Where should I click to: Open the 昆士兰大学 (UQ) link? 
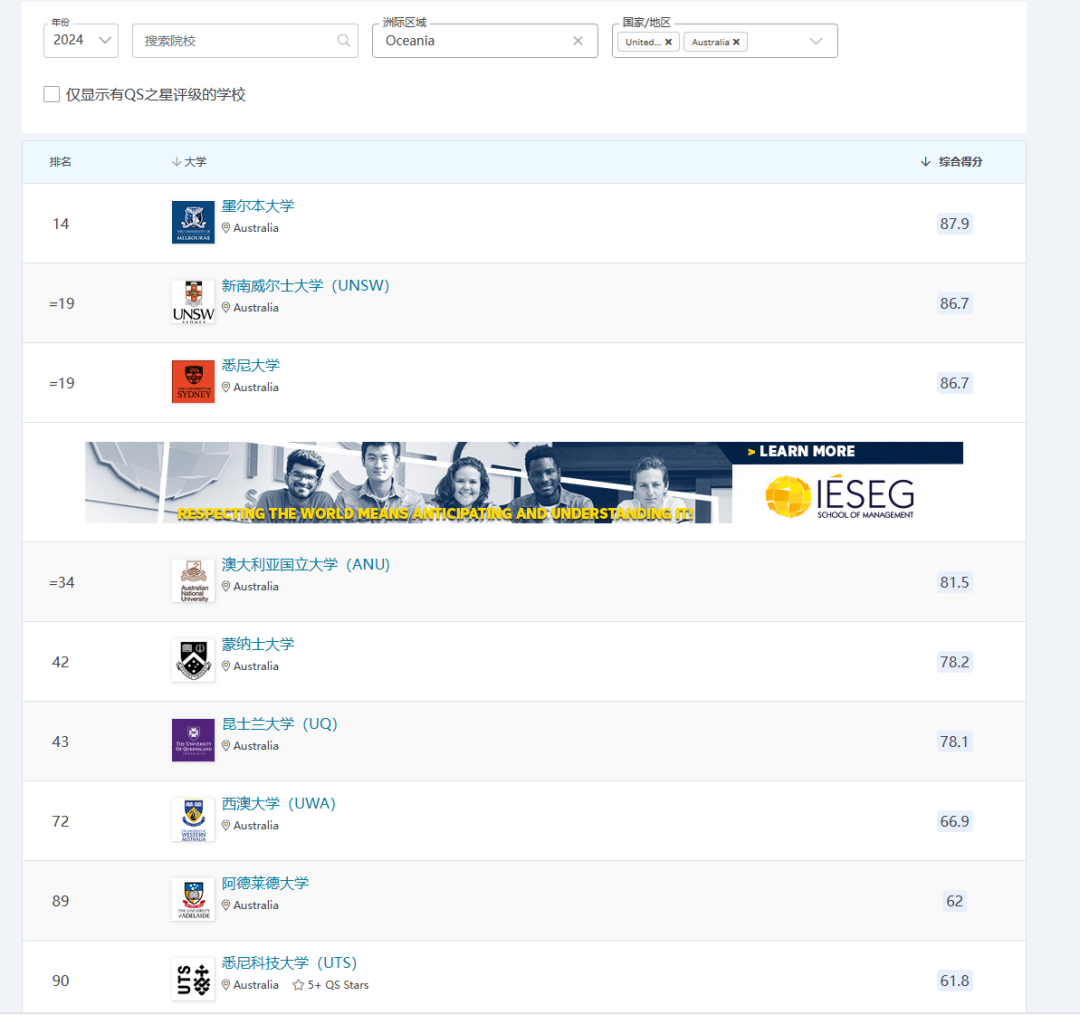pos(280,724)
